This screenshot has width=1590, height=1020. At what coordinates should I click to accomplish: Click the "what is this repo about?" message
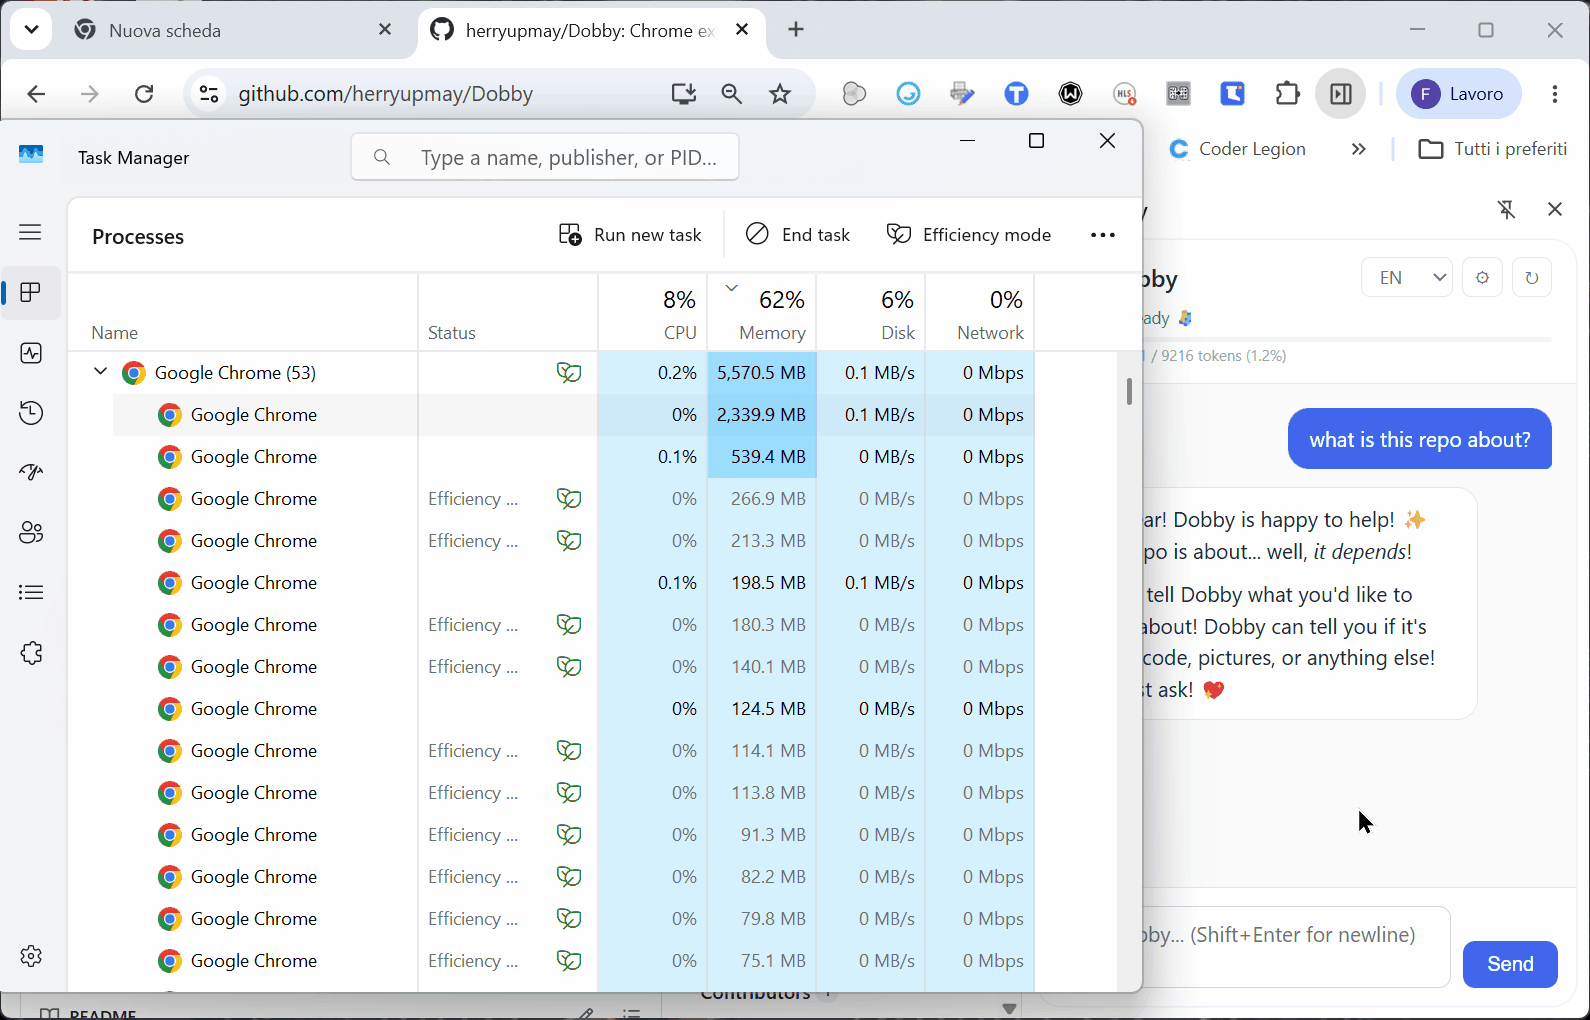[1420, 439]
